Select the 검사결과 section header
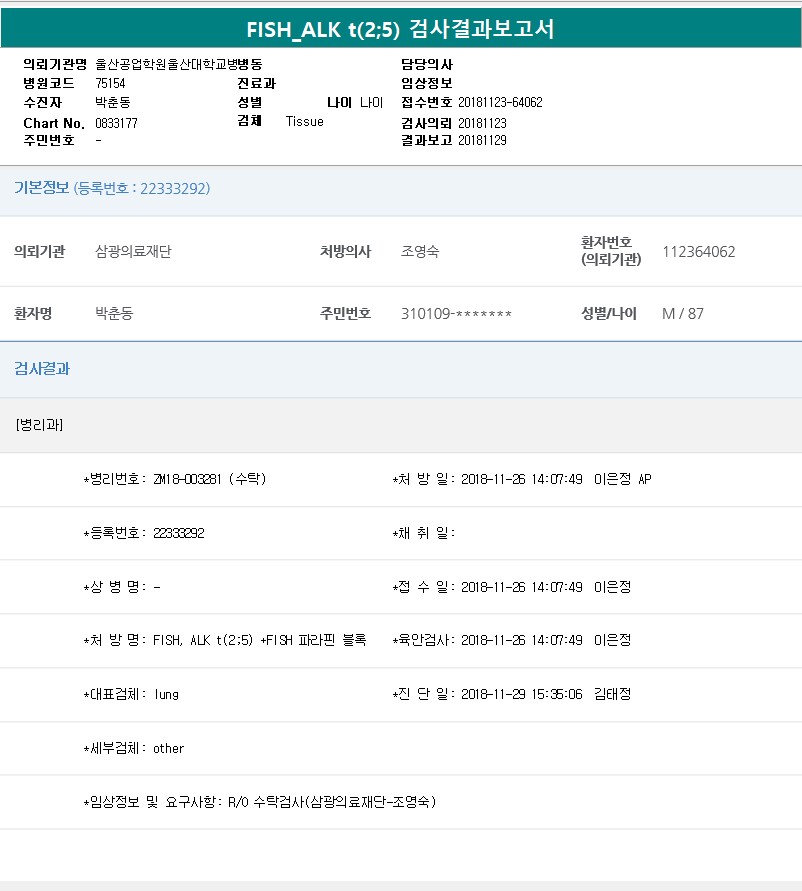Image resolution: width=802 pixels, height=891 pixels. tap(41, 368)
